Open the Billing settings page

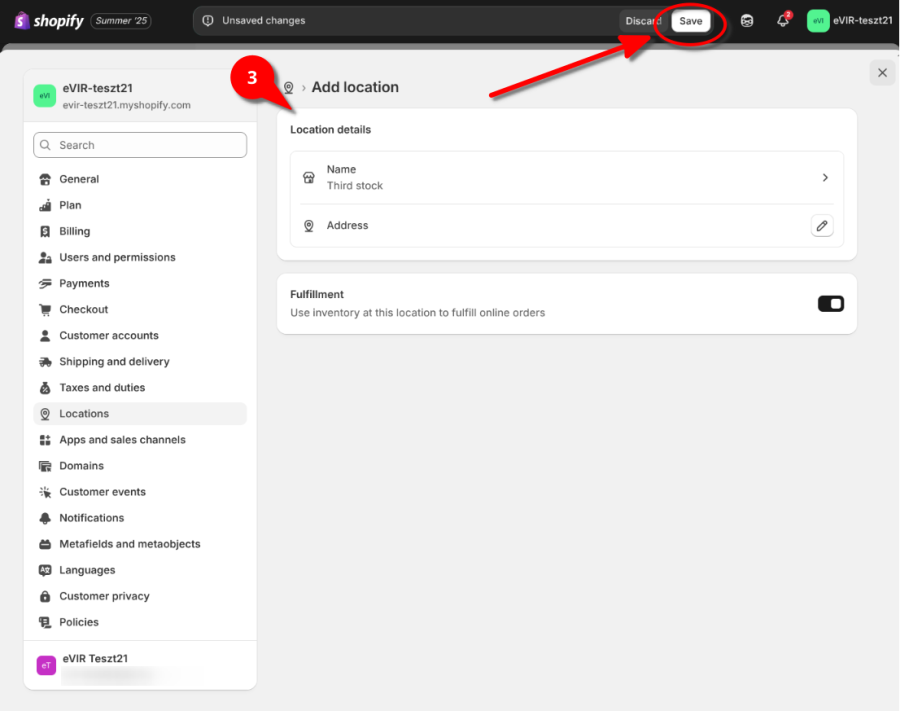point(74,232)
